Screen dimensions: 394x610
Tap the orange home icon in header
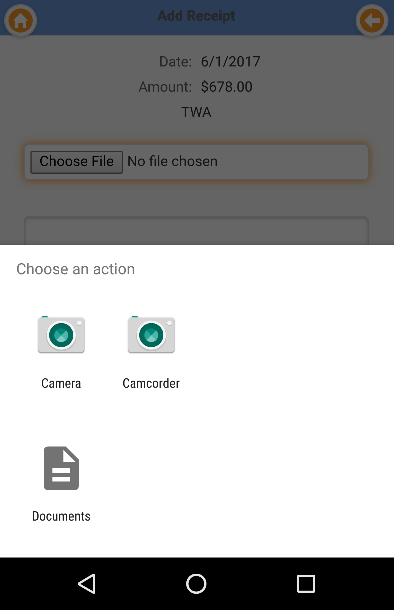click(x=20, y=20)
